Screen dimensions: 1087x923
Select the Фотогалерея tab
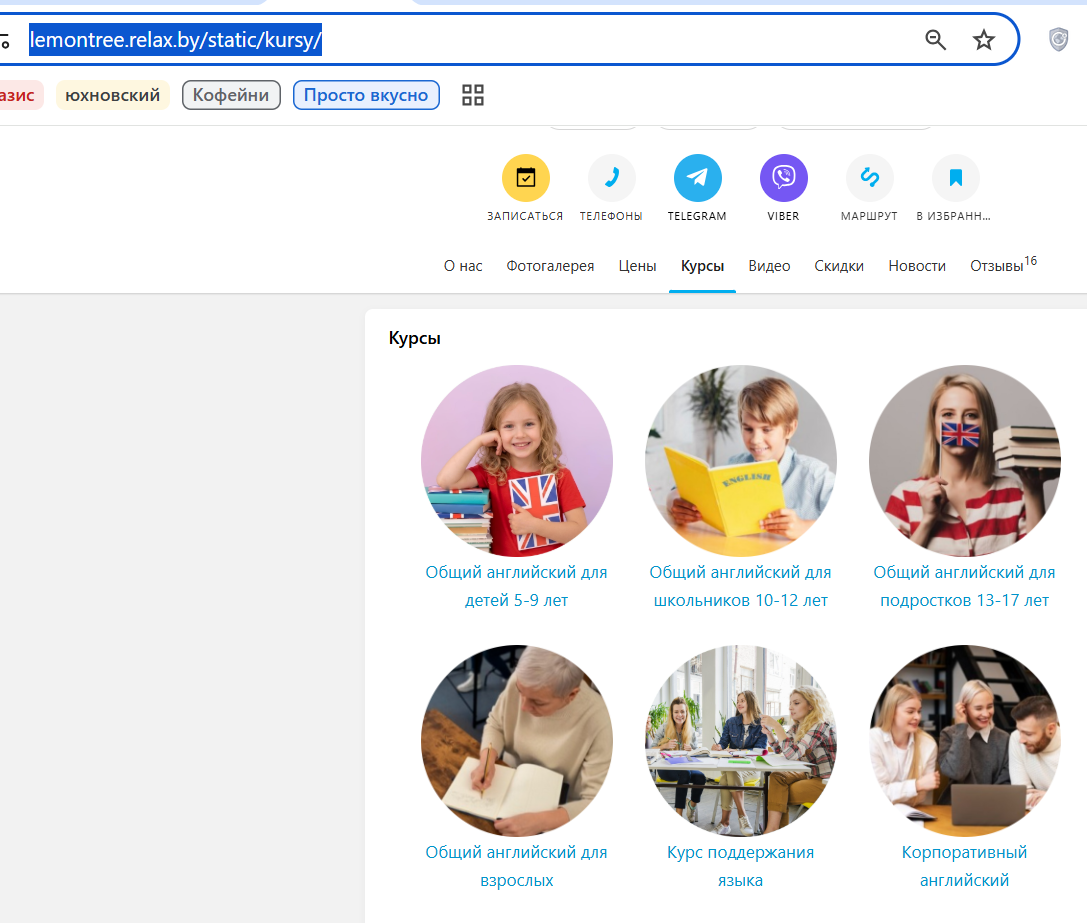click(x=550, y=266)
